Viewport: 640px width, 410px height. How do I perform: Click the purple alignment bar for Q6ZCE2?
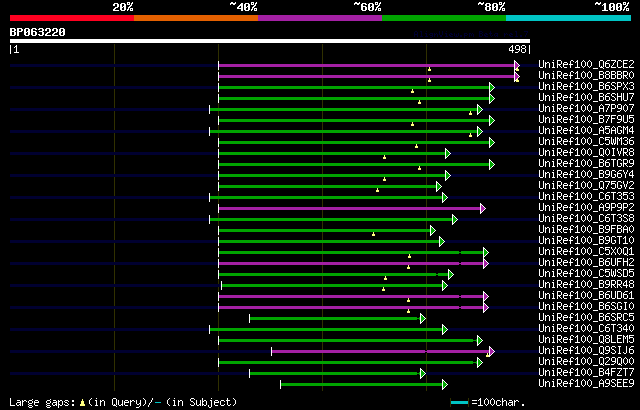click(x=367, y=66)
